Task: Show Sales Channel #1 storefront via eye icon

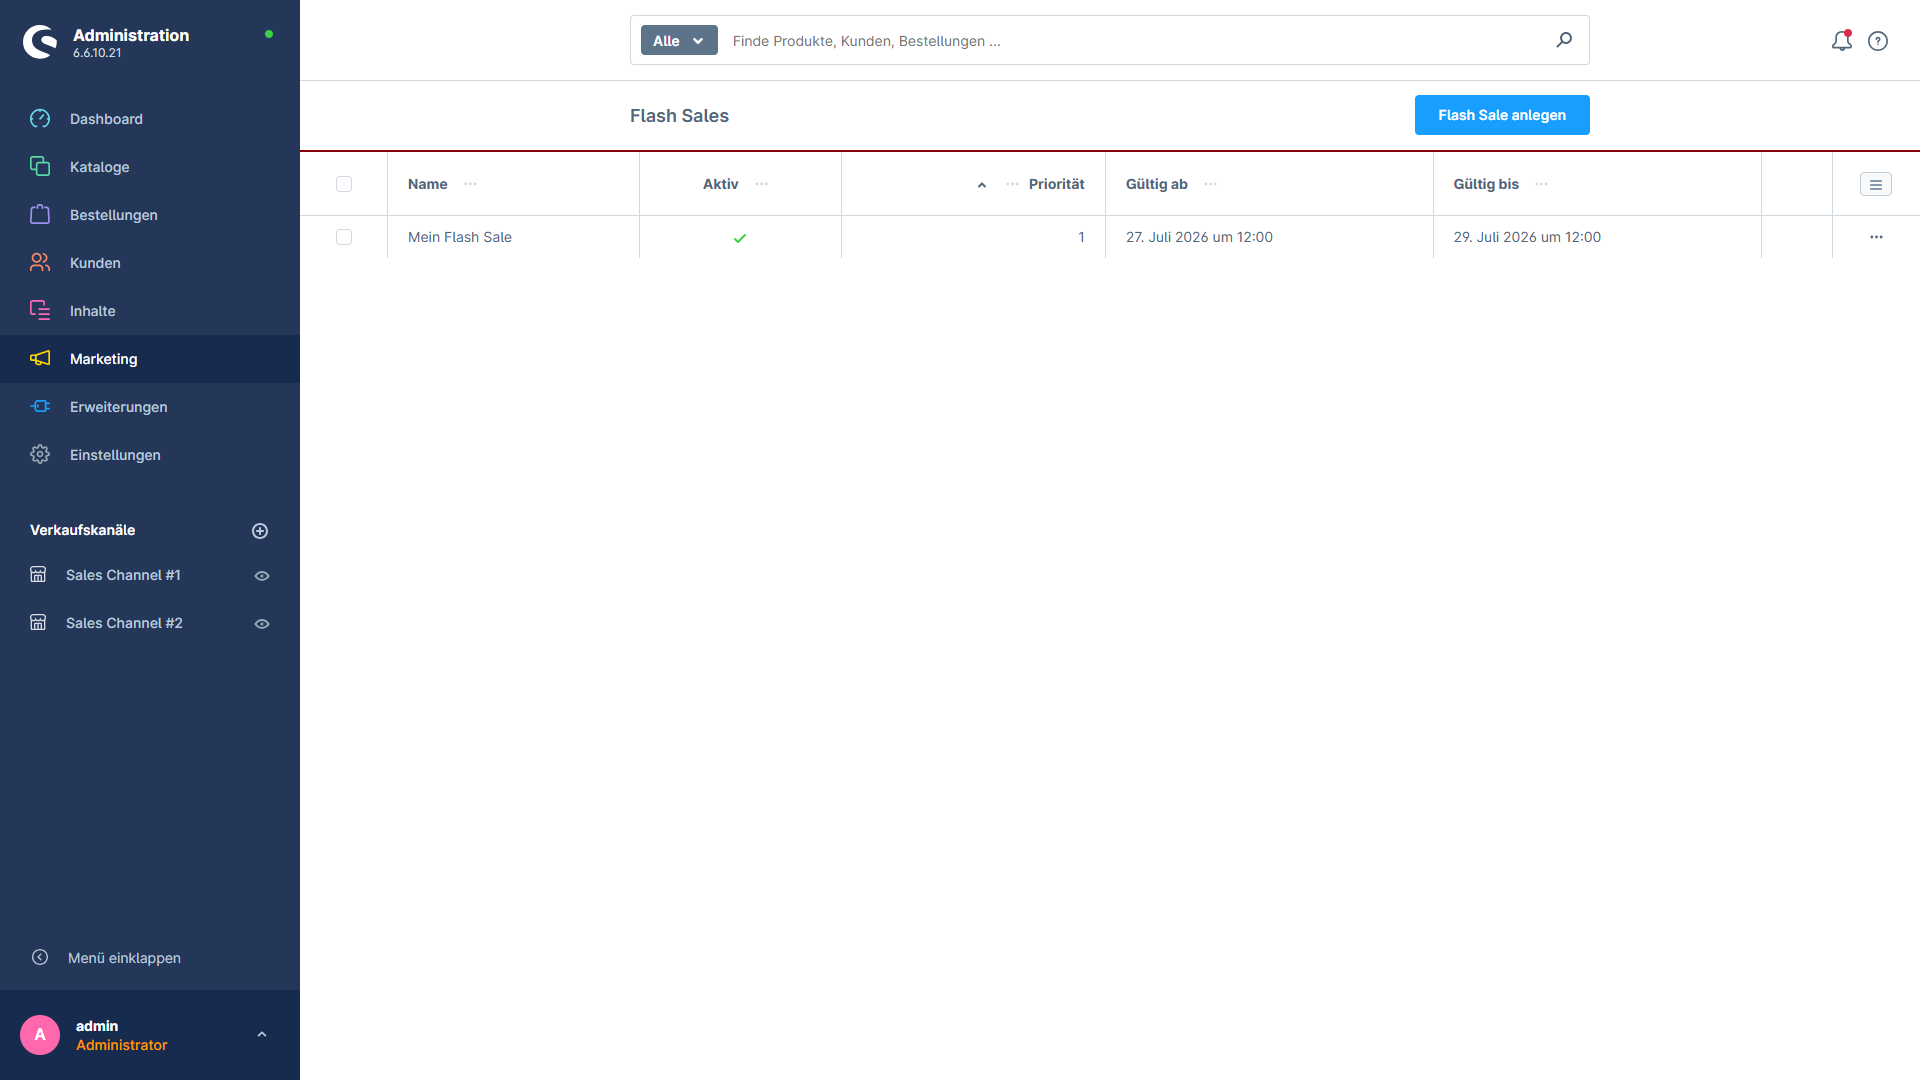Action: point(262,576)
